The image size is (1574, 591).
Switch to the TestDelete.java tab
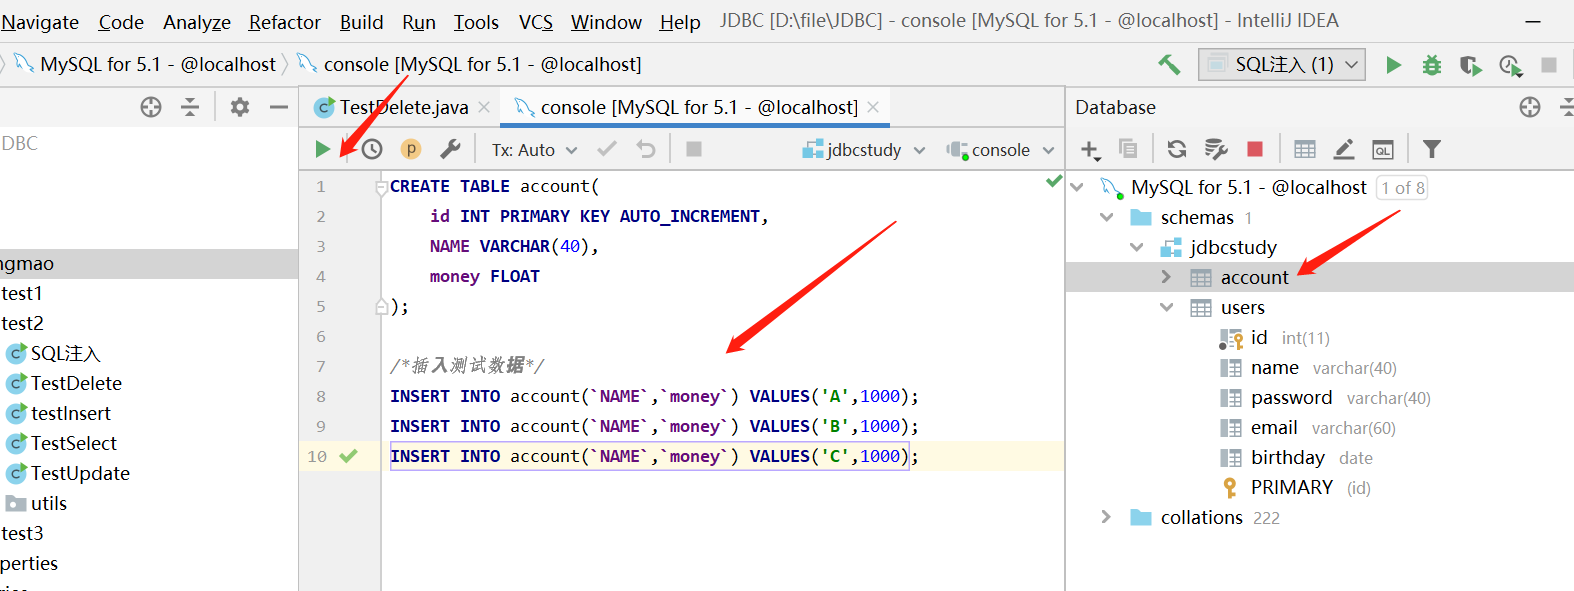pyautogui.click(x=403, y=107)
